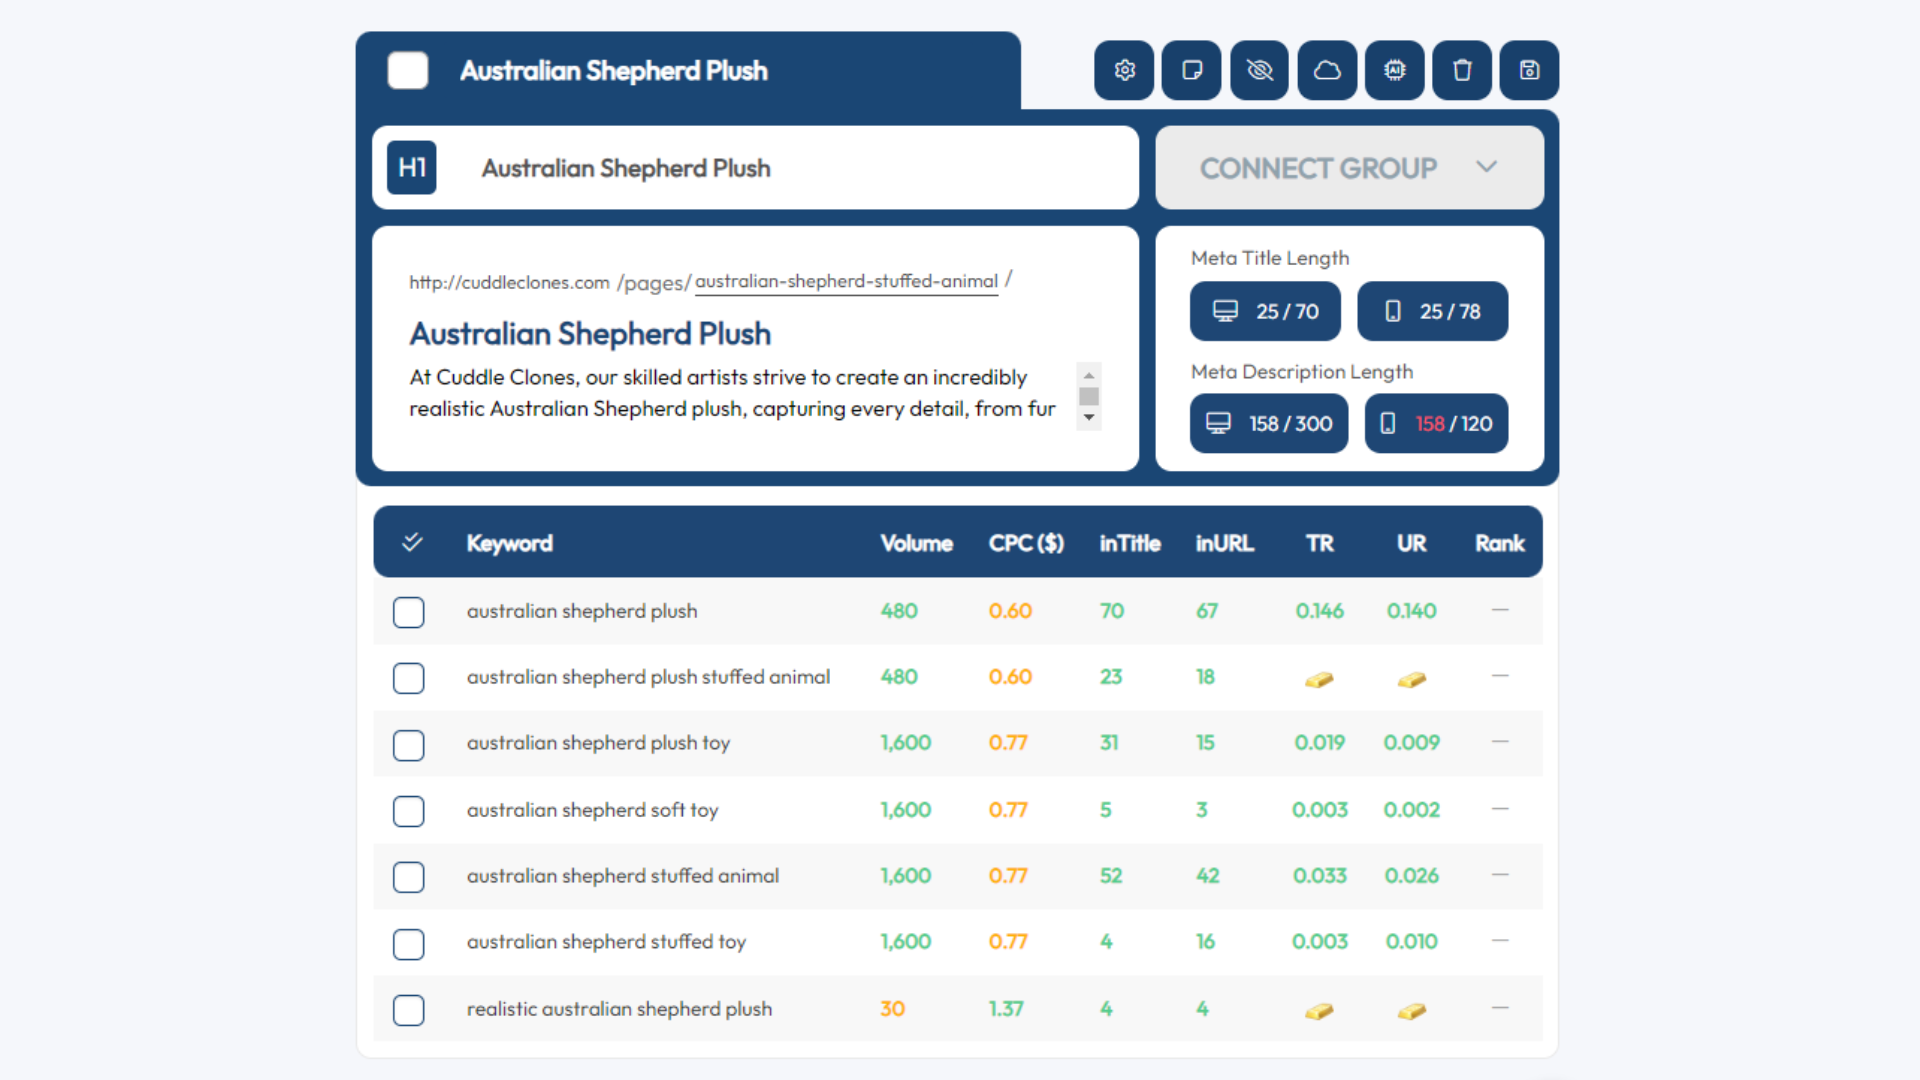1920x1080 pixels.
Task: Toggle the visibility eye icon
Action: tap(1259, 71)
